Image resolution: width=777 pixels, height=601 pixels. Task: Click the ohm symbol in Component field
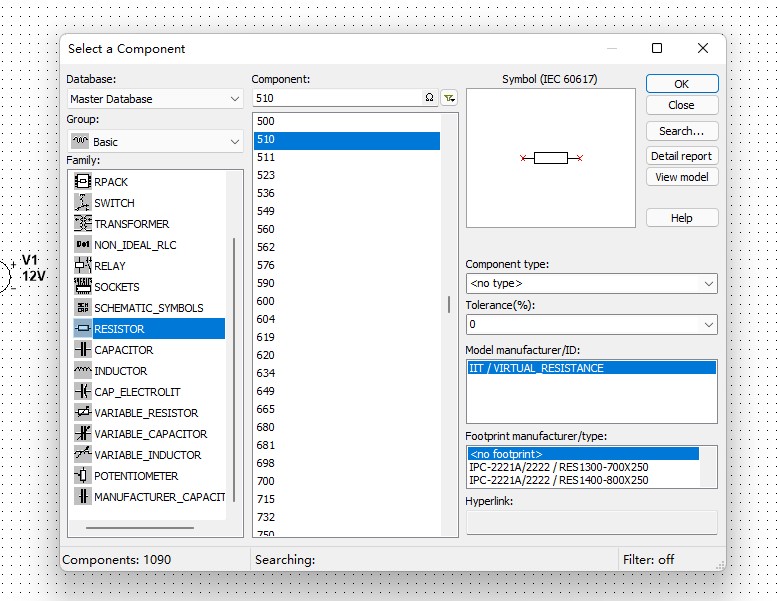click(429, 98)
